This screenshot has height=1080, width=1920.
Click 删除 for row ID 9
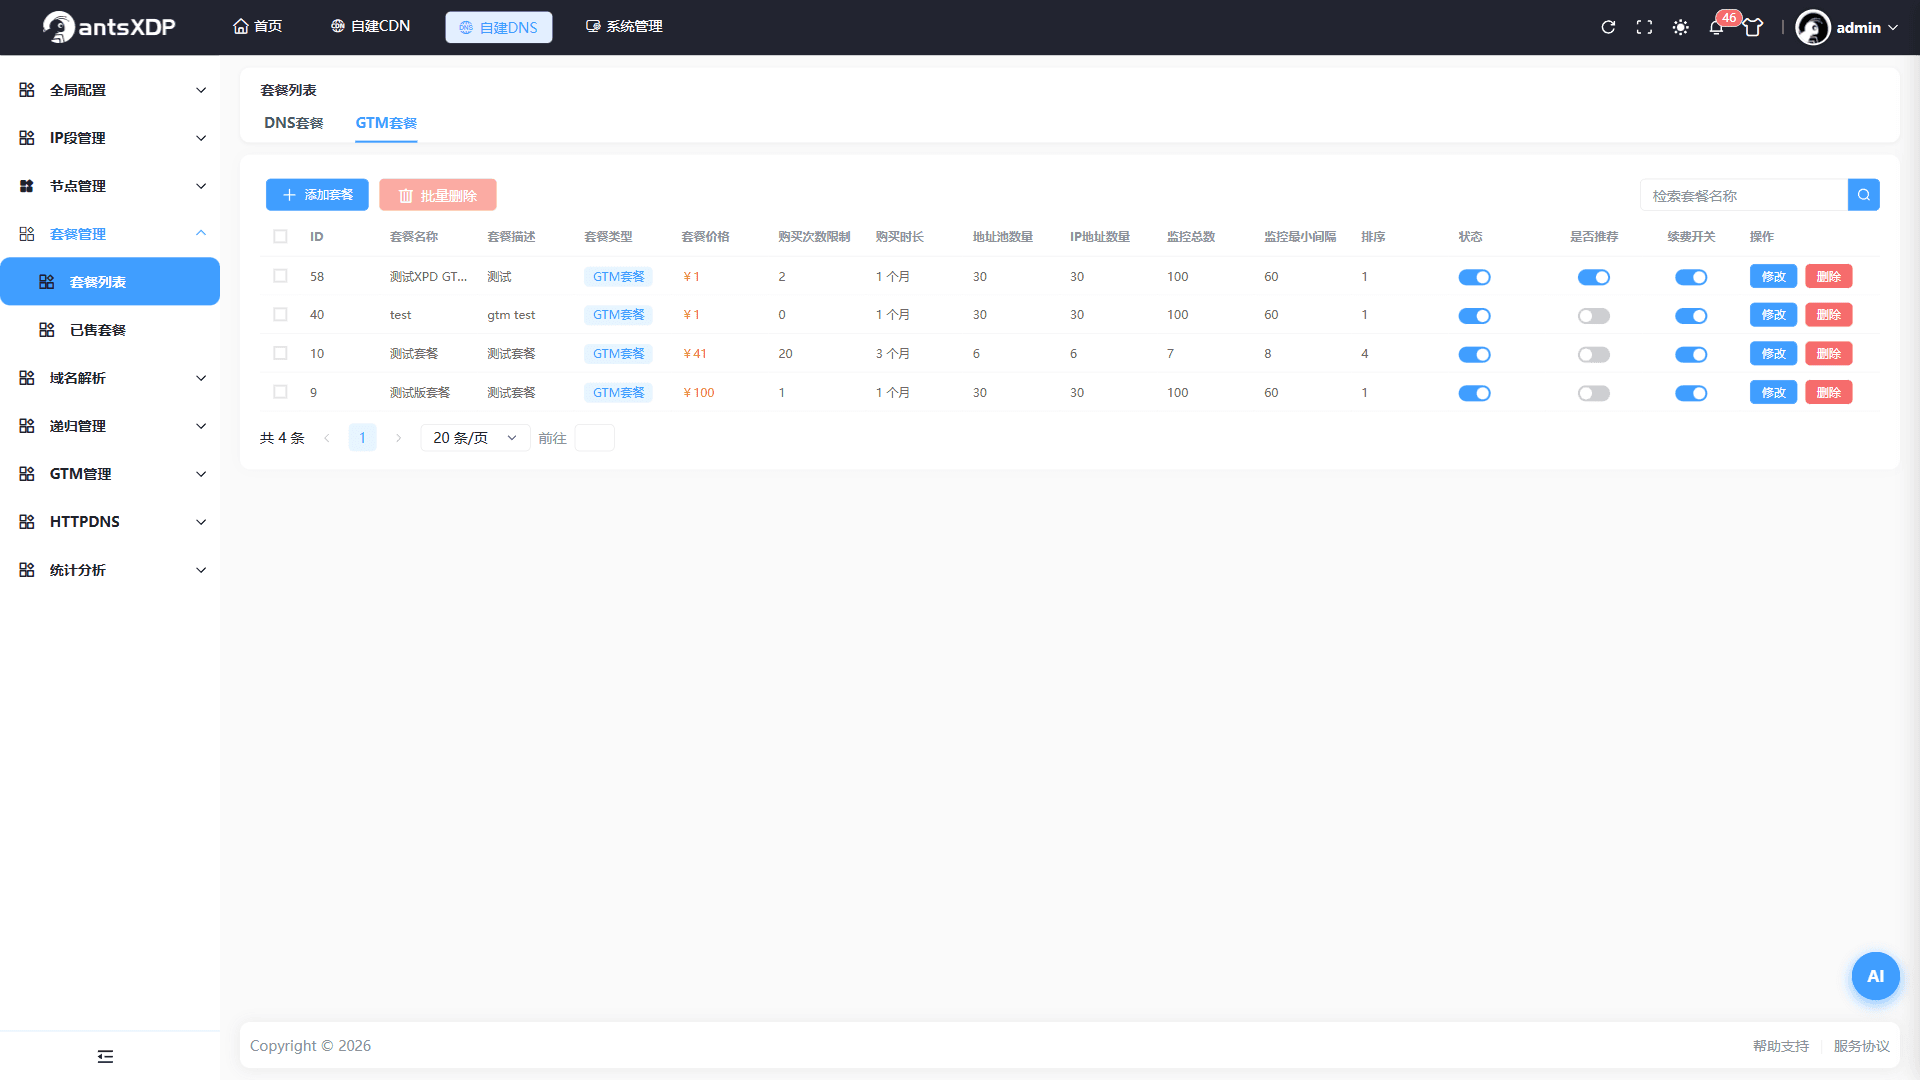[x=1829, y=392]
